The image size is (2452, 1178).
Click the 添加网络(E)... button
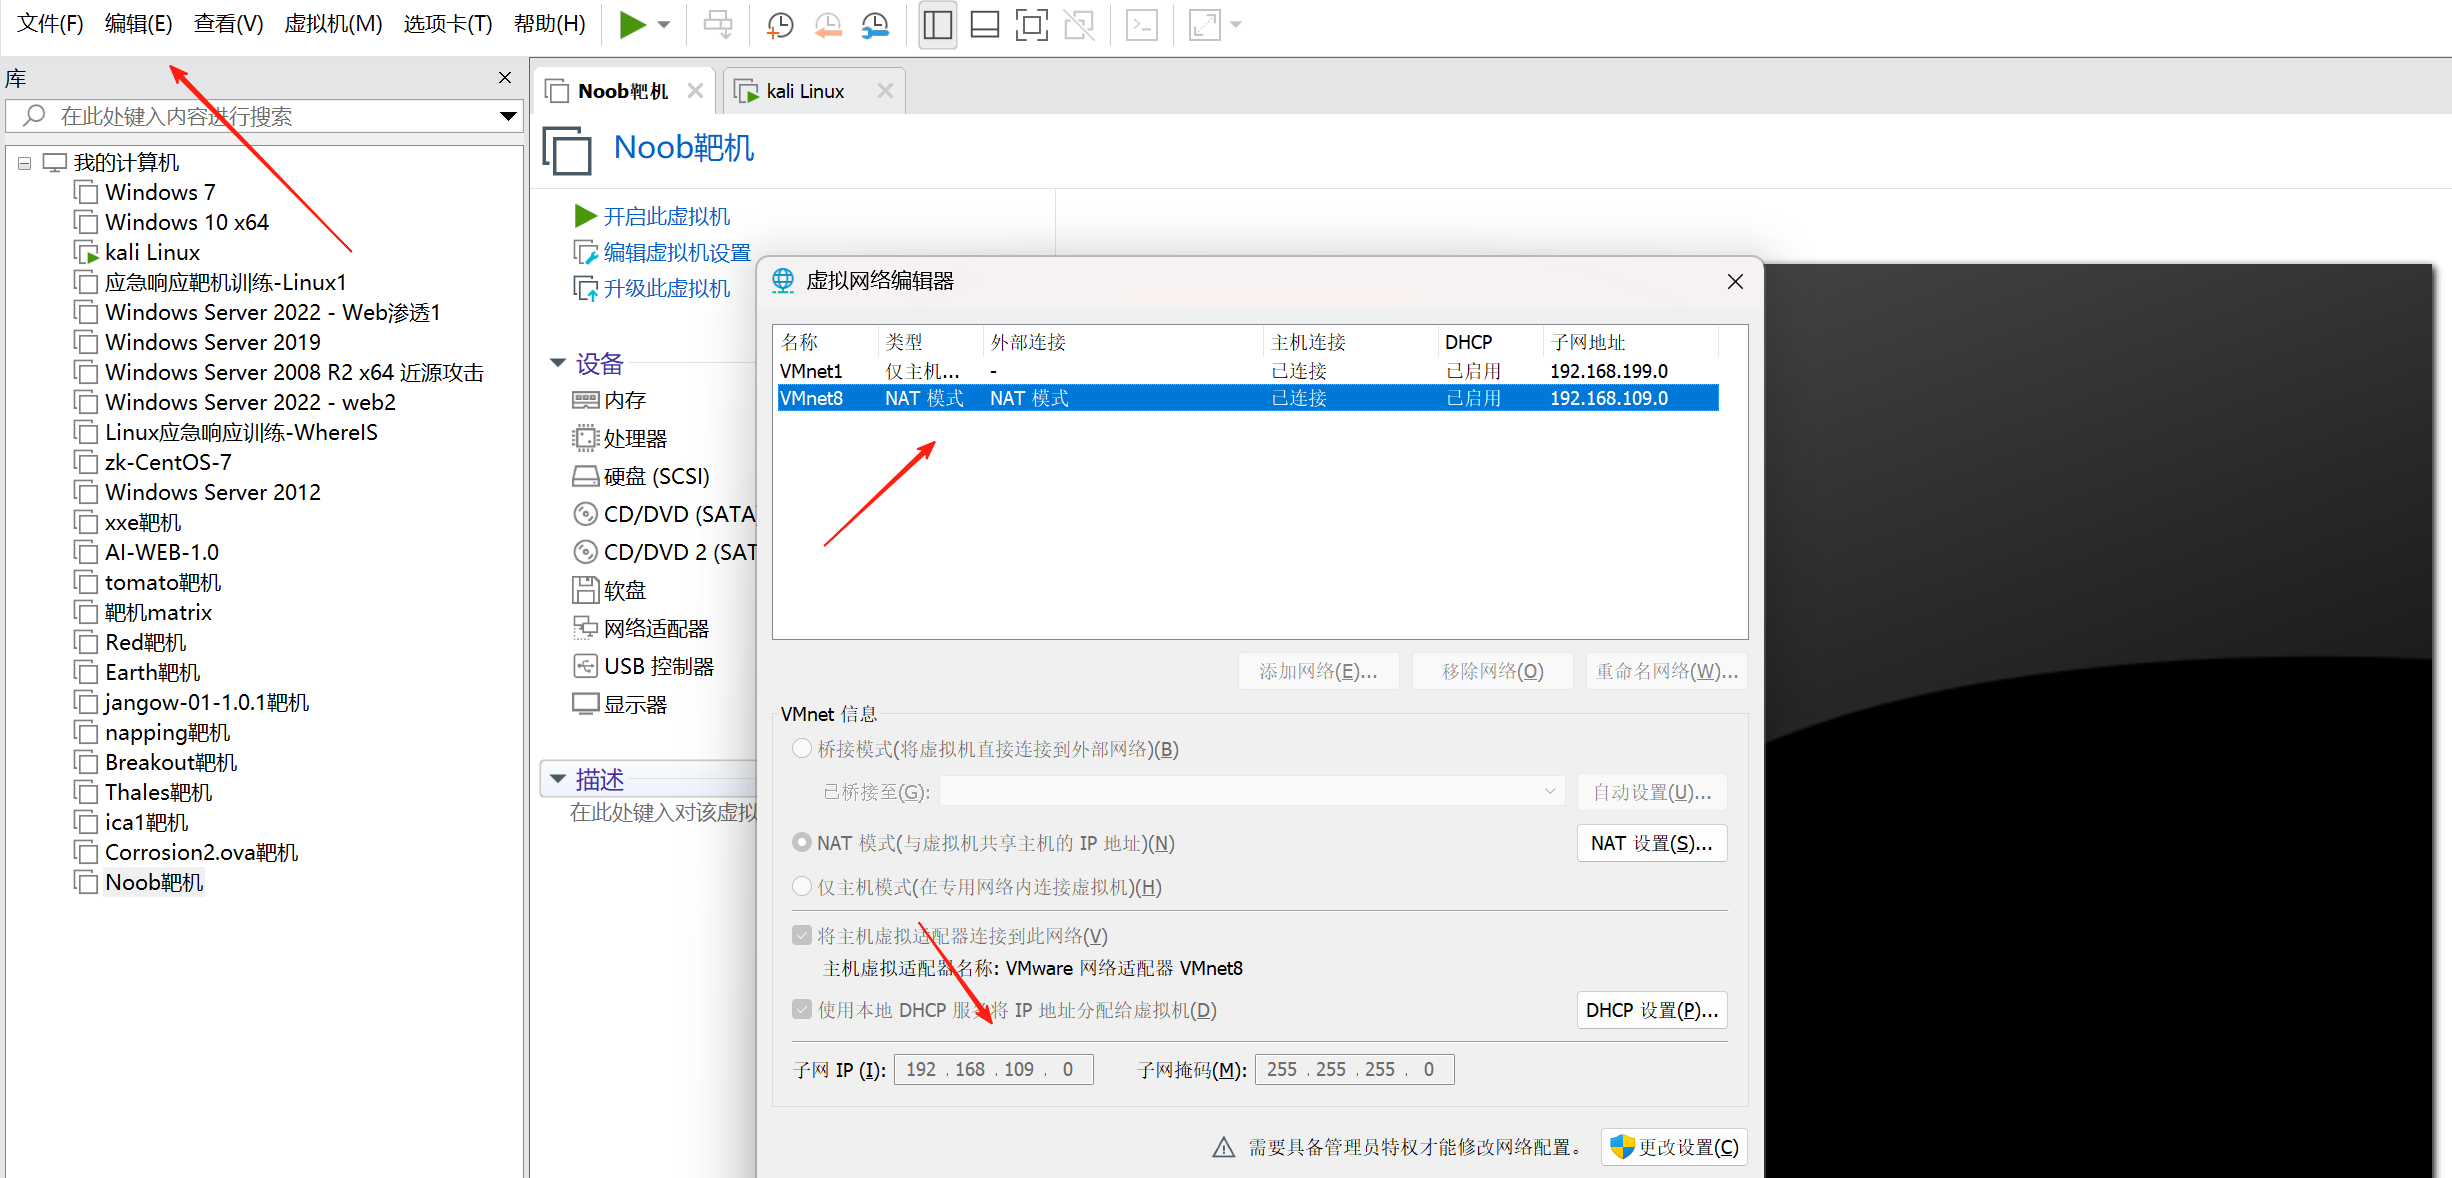point(1318,671)
